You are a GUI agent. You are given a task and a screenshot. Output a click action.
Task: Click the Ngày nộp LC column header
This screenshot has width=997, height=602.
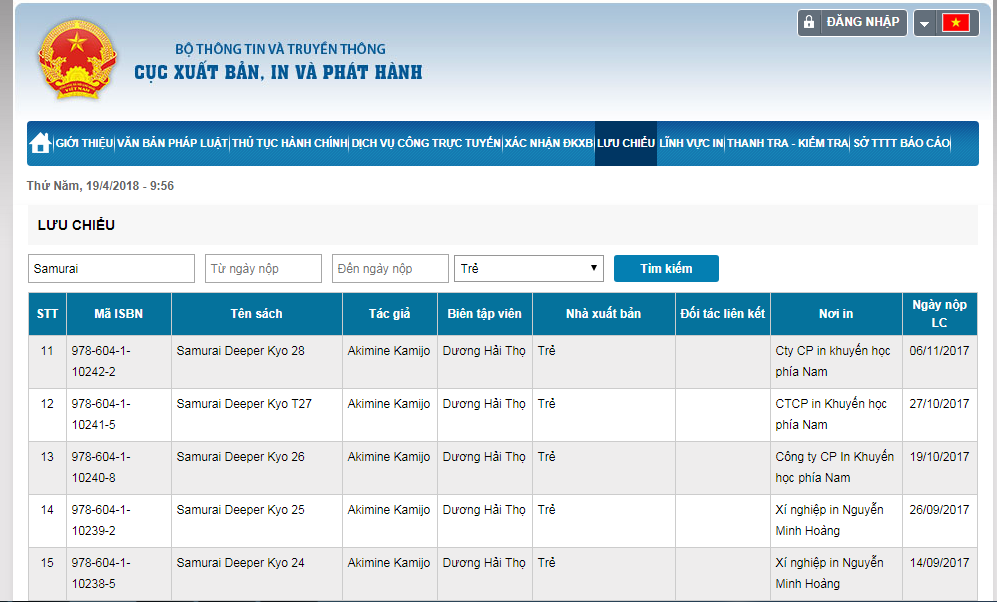(x=939, y=313)
